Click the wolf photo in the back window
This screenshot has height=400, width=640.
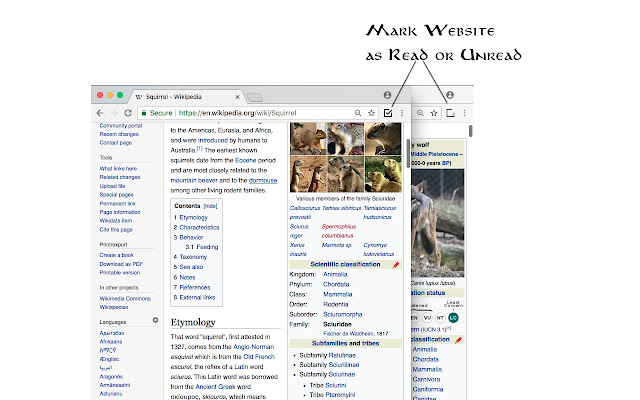438,224
